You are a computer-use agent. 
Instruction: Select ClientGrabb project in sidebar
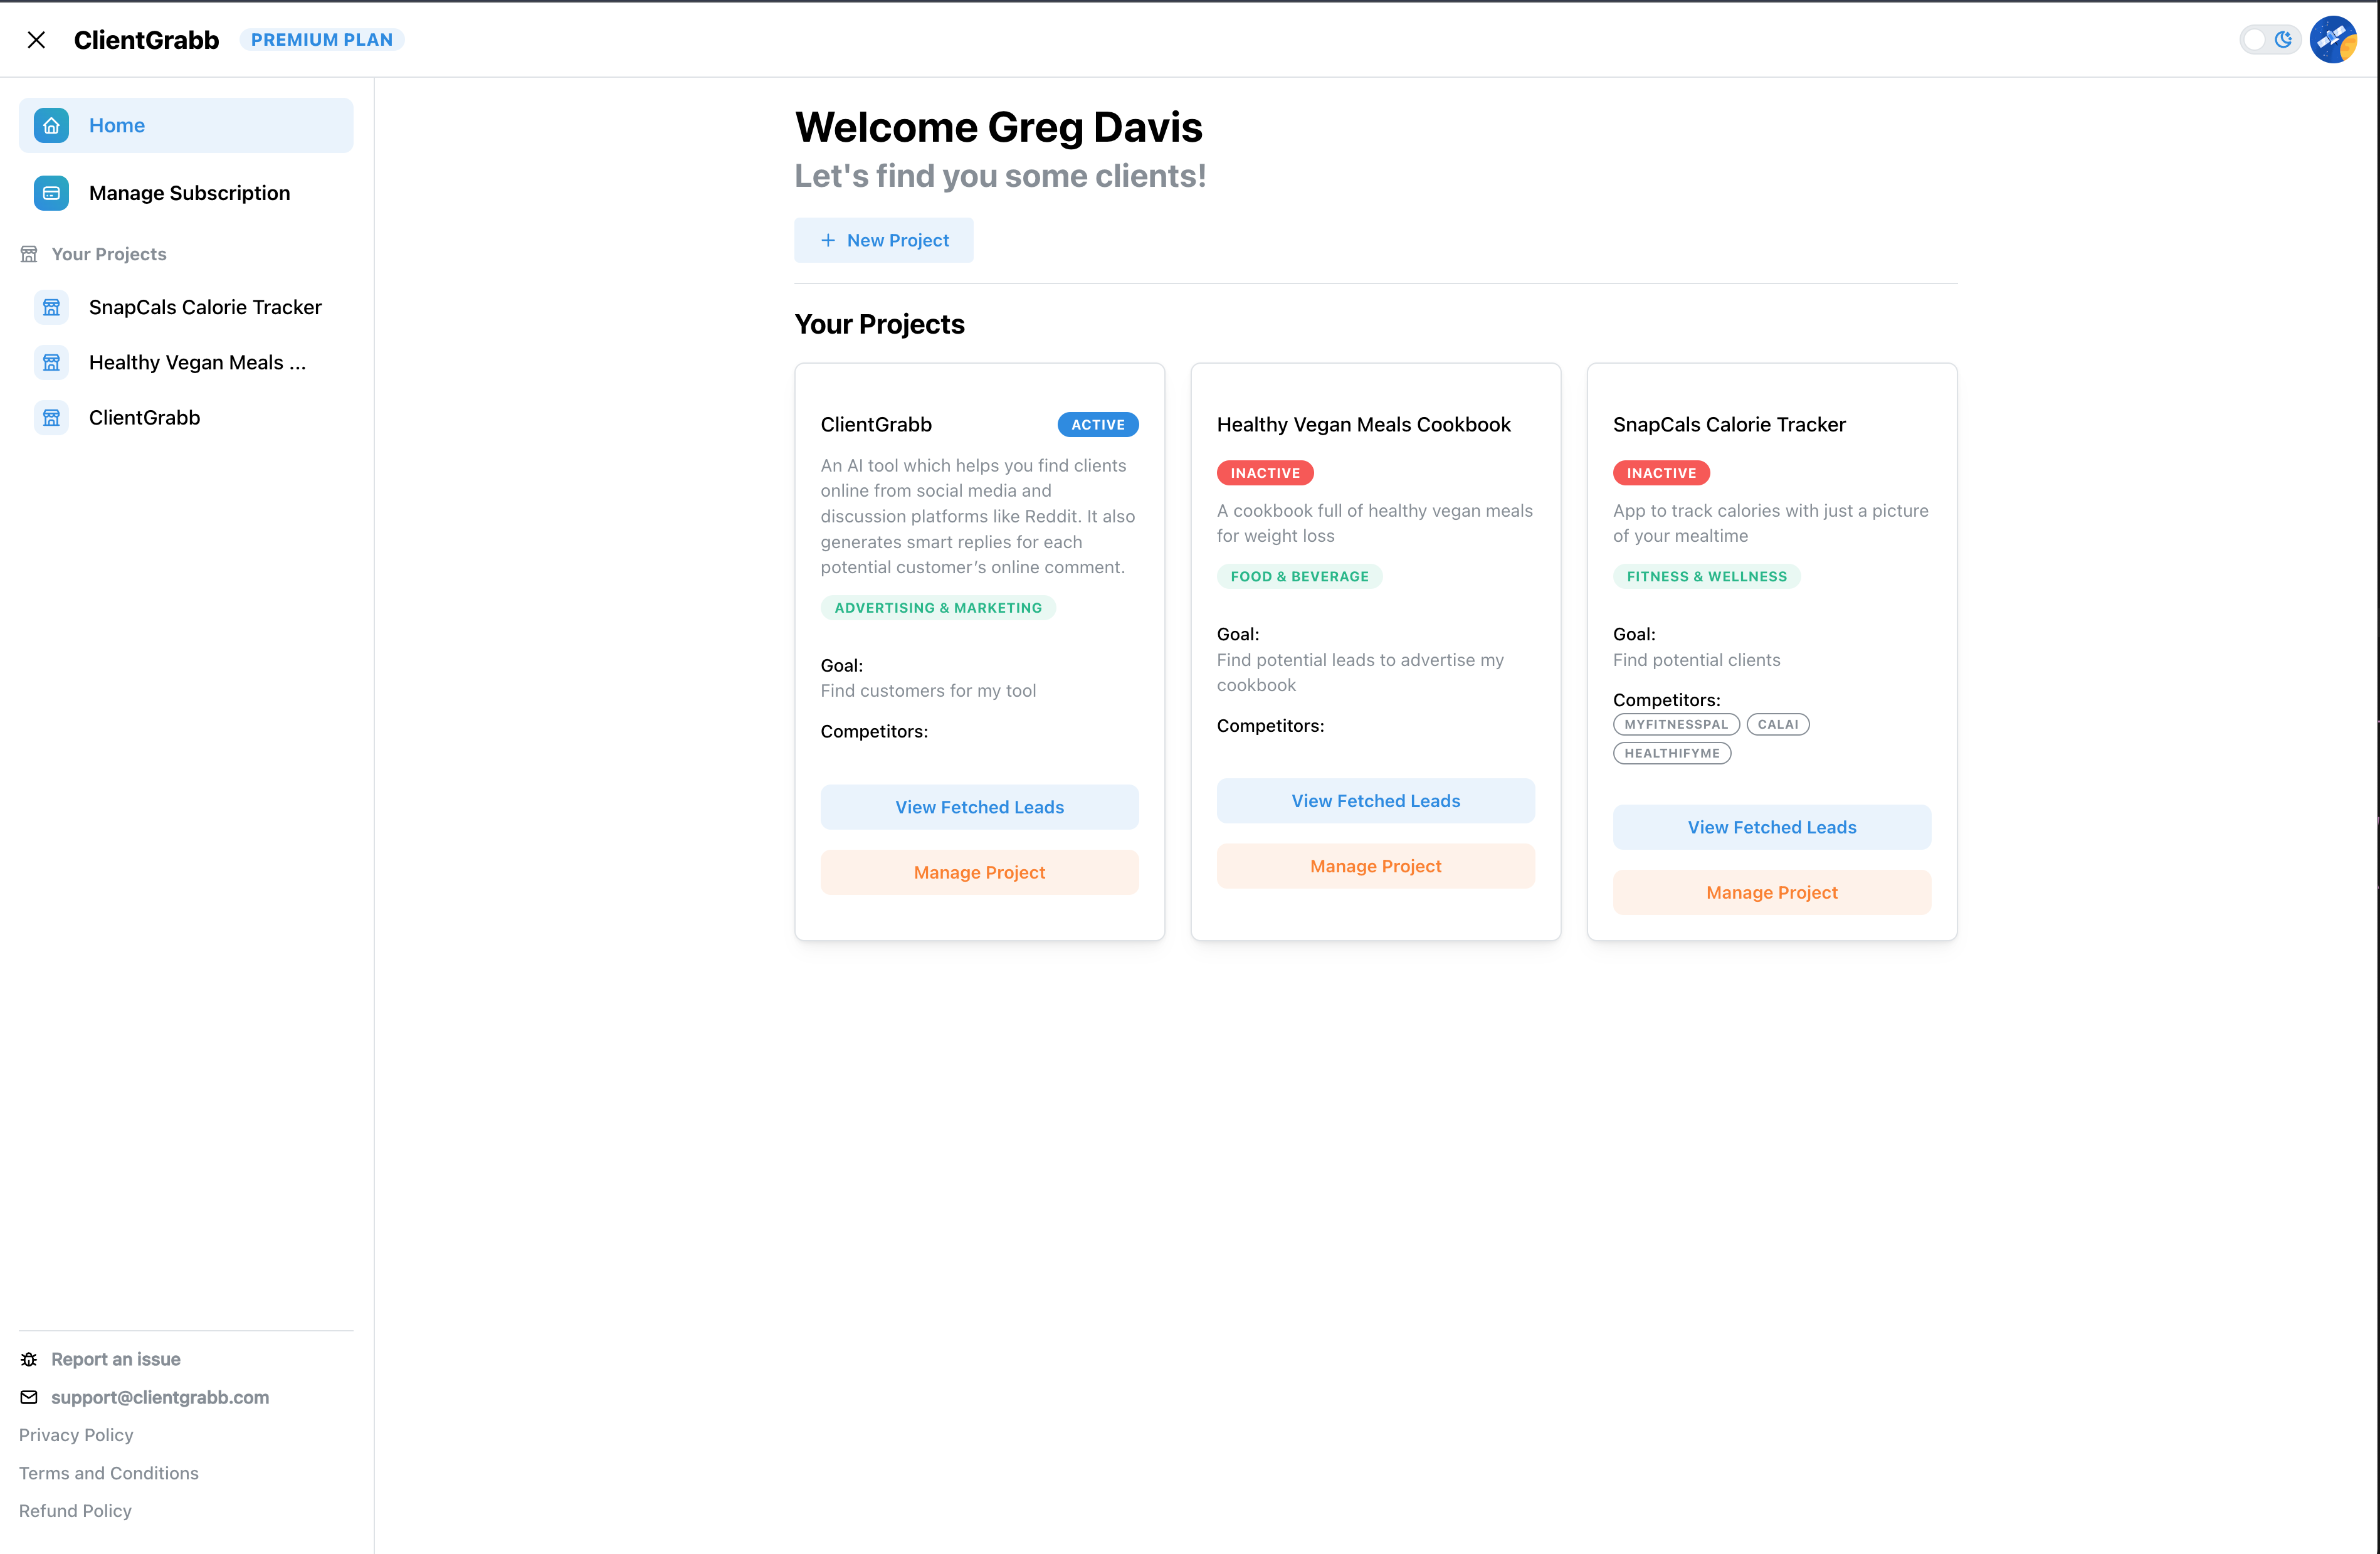pos(144,417)
